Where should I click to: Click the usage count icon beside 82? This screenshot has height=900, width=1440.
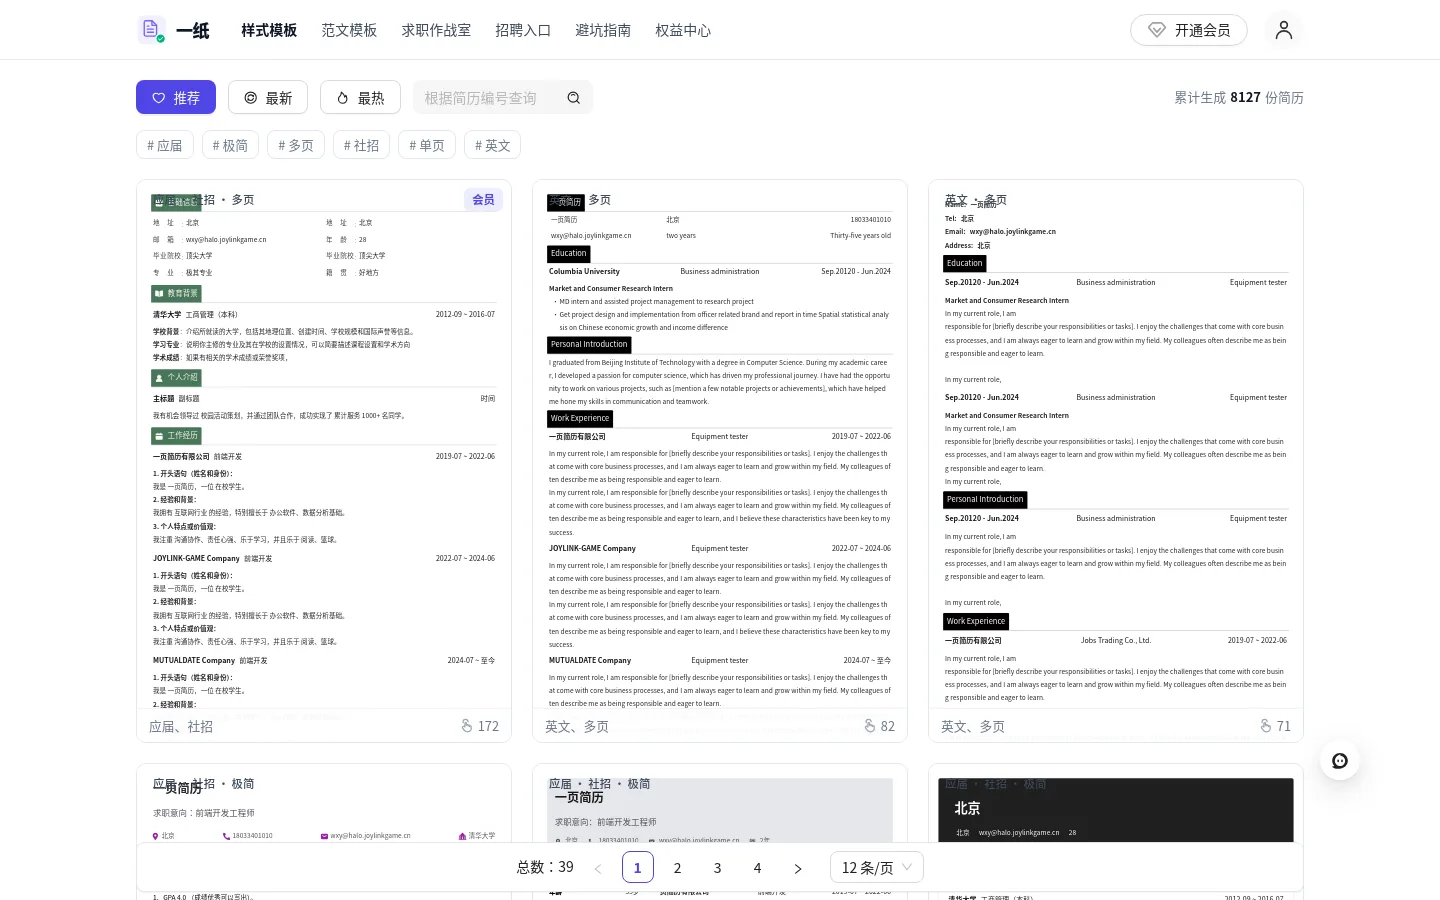click(870, 726)
